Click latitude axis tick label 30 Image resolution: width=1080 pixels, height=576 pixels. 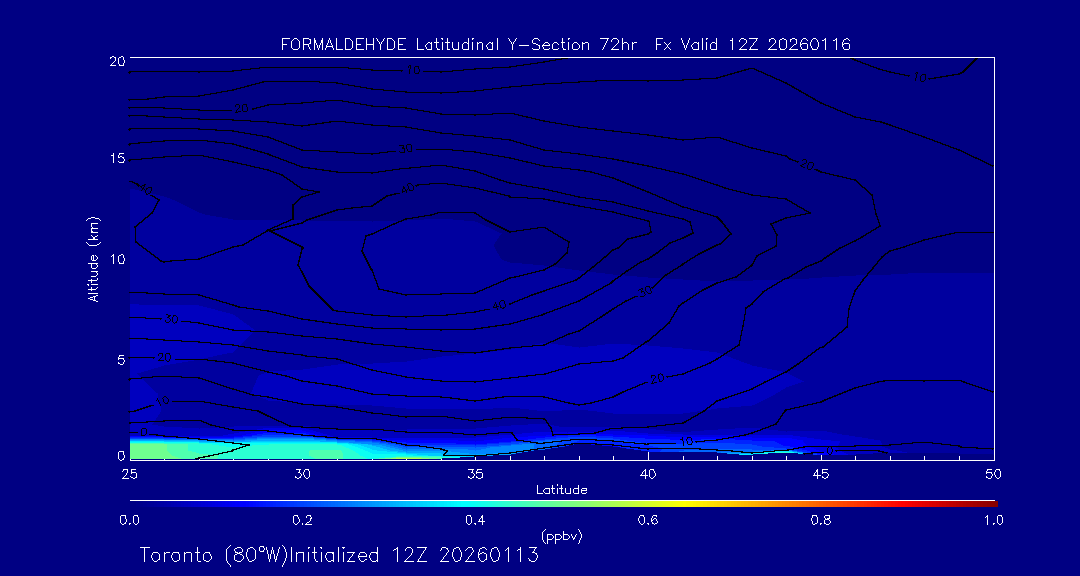302,474
